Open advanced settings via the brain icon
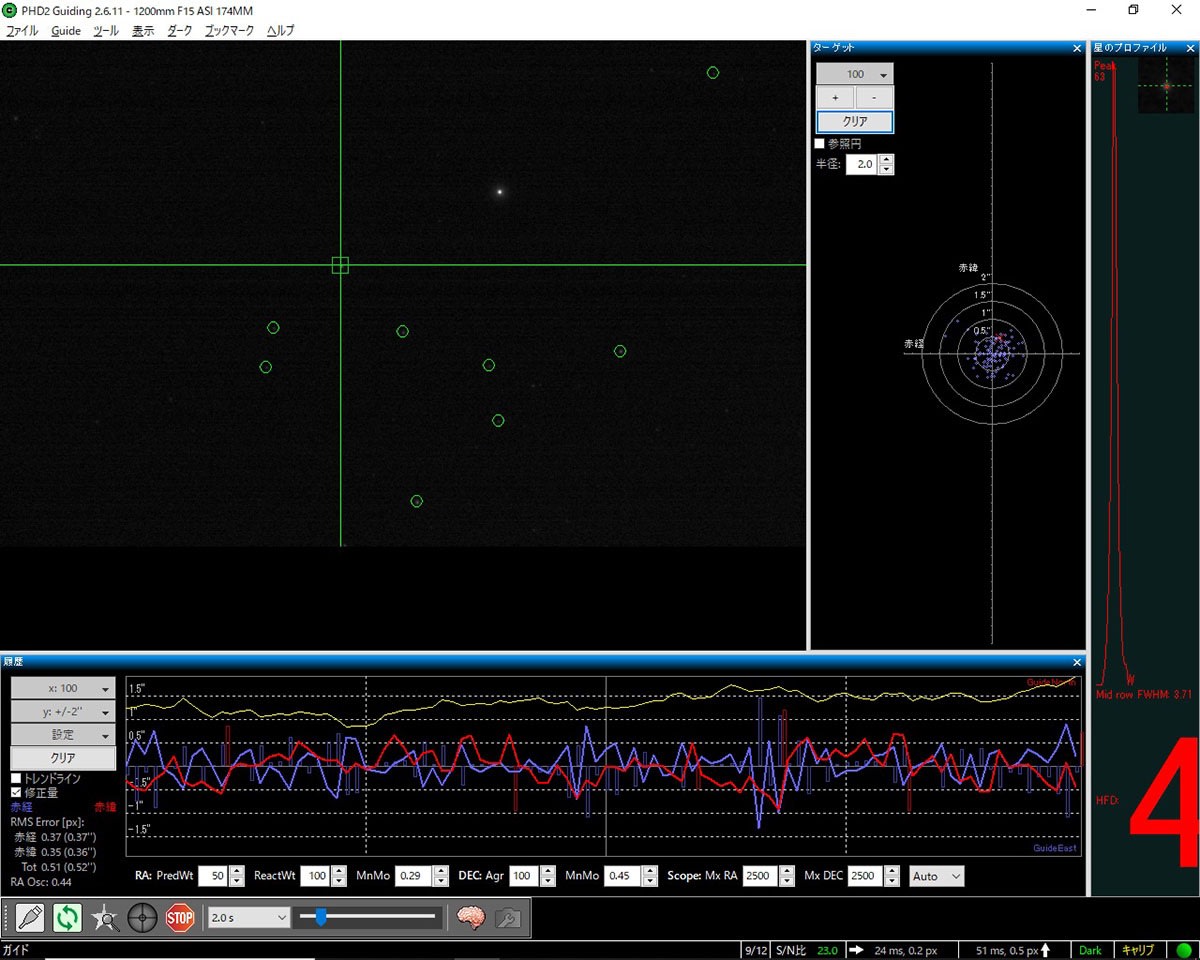Viewport: 1200px width, 960px height. pyautogui.click(x=471, y=917)
